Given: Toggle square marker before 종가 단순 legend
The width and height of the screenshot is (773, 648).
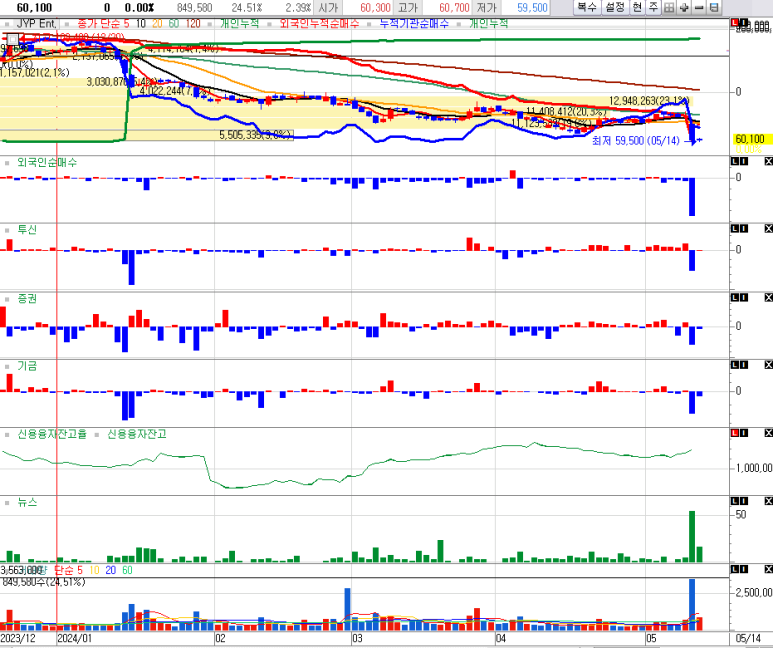Looking at the screenshot, I should 65,24.
